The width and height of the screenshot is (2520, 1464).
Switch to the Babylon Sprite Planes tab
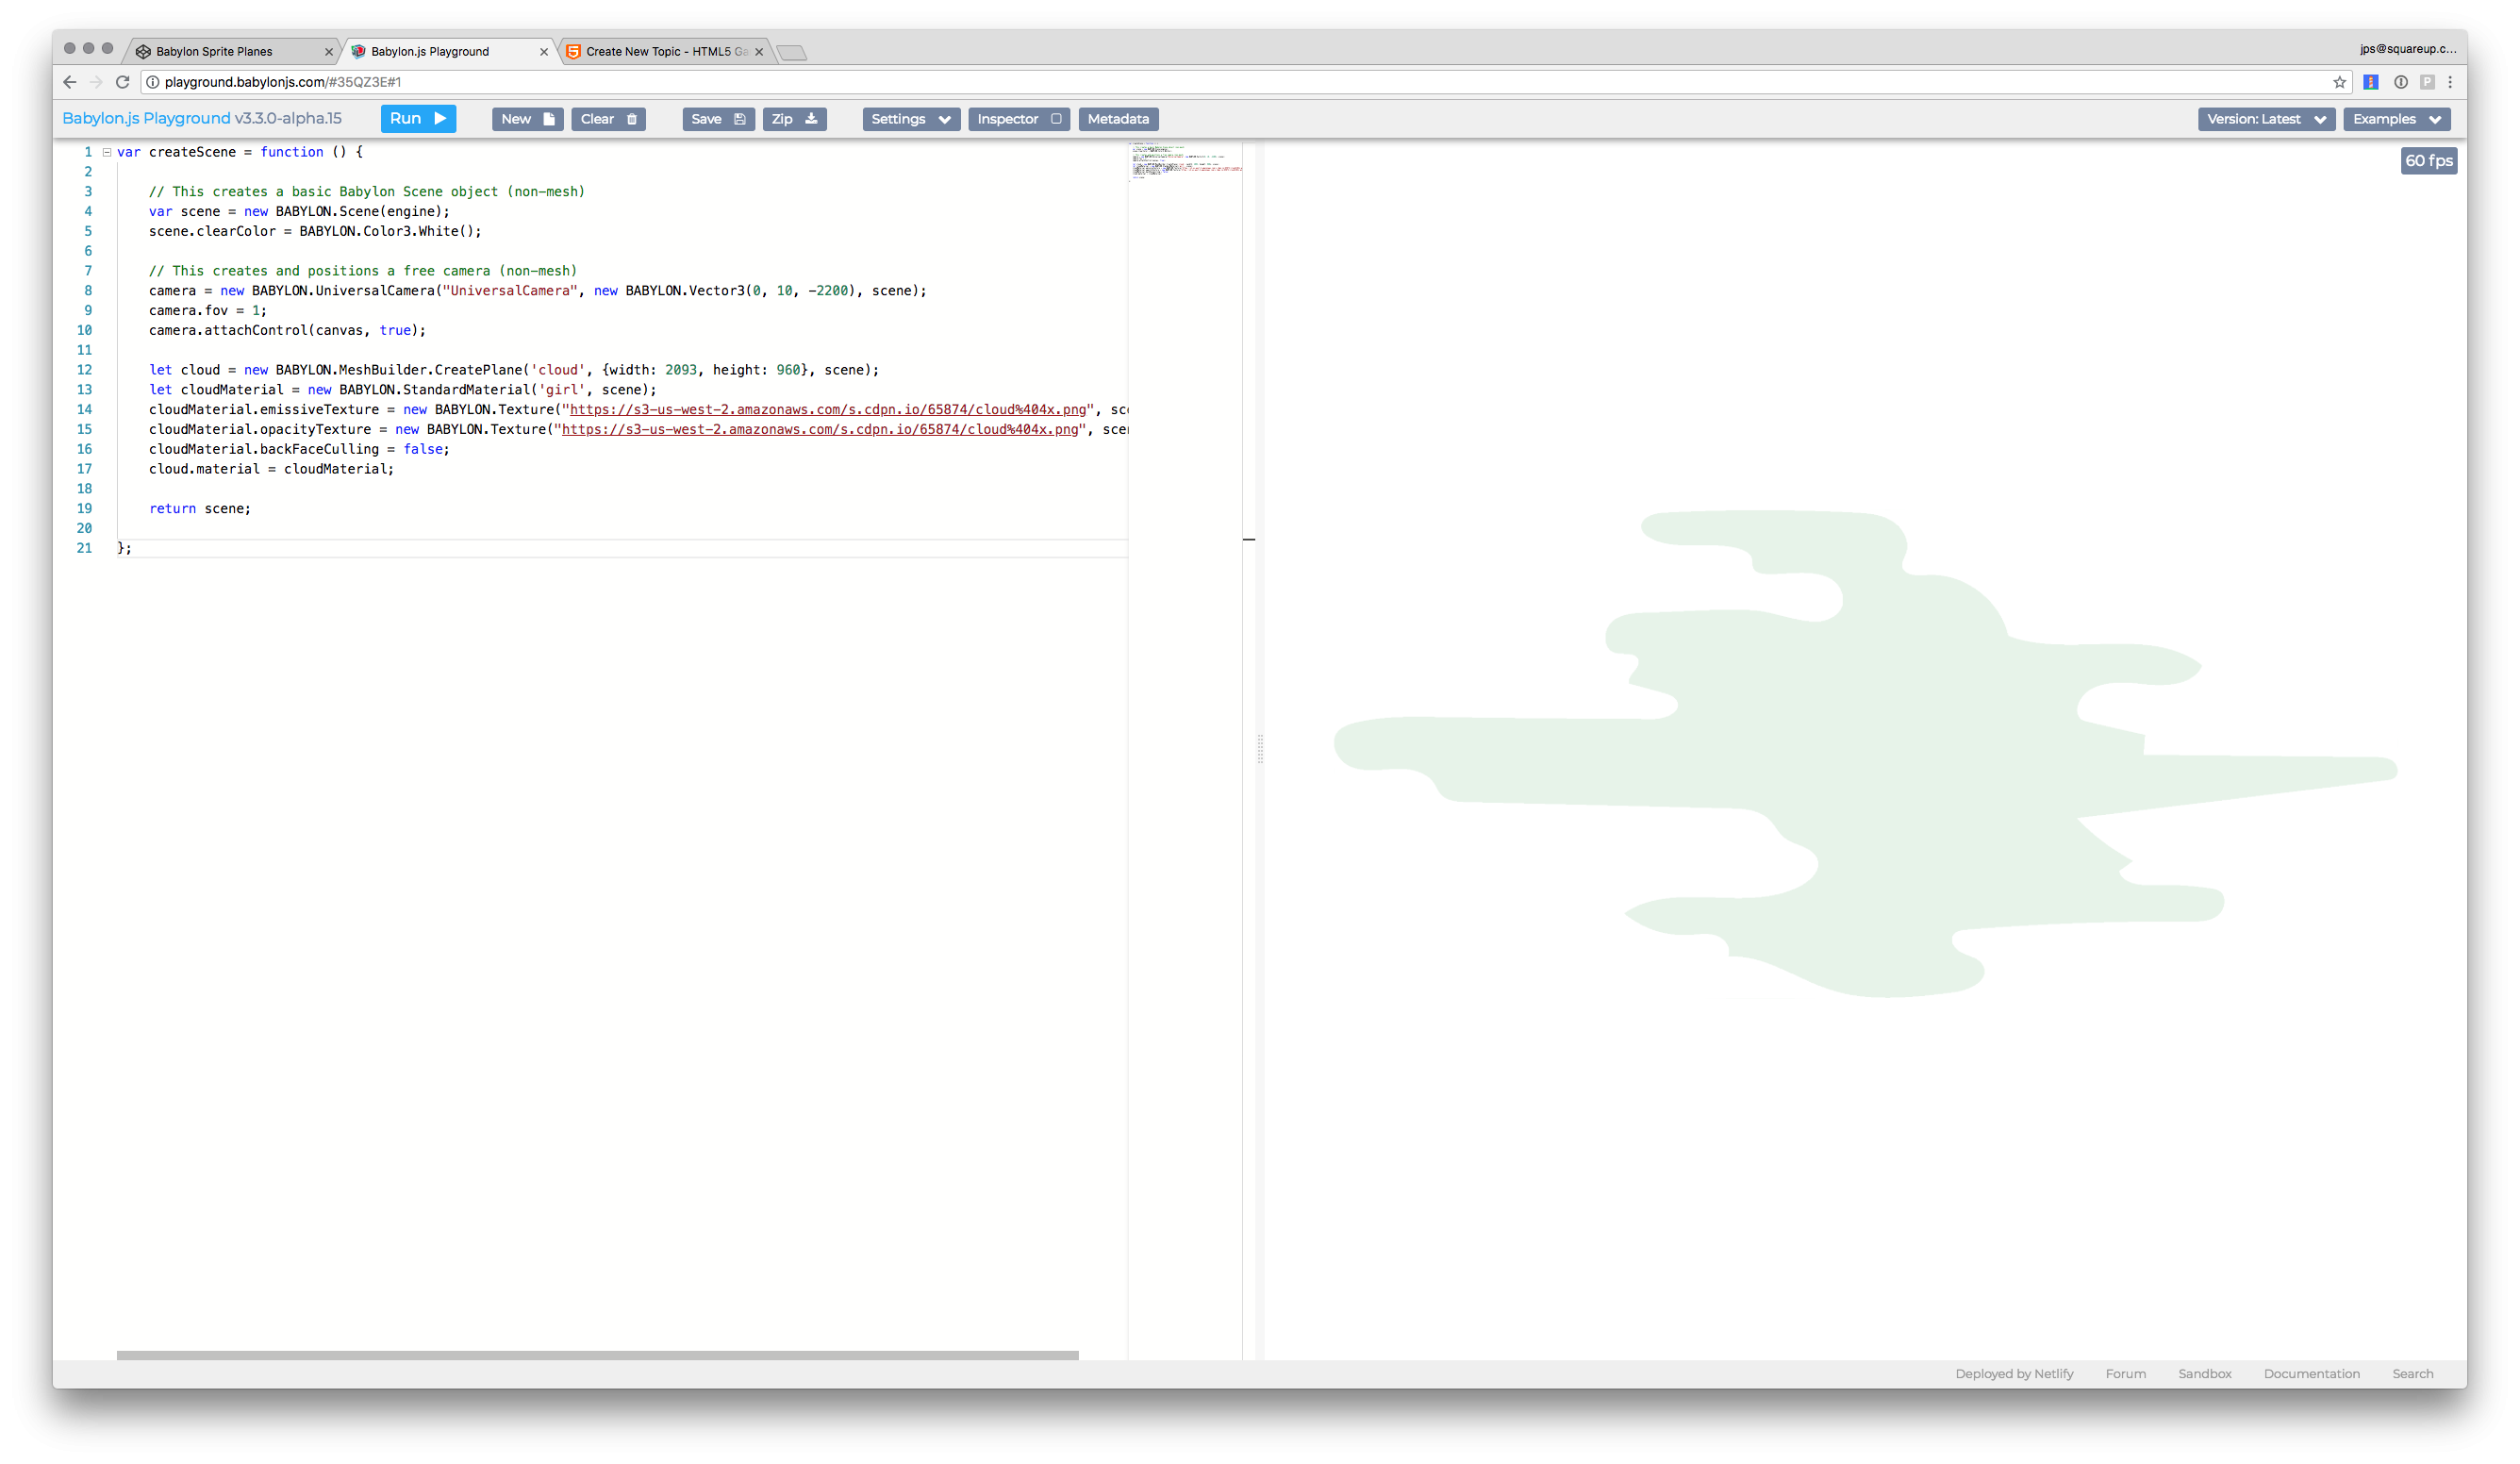click(230, 51)
